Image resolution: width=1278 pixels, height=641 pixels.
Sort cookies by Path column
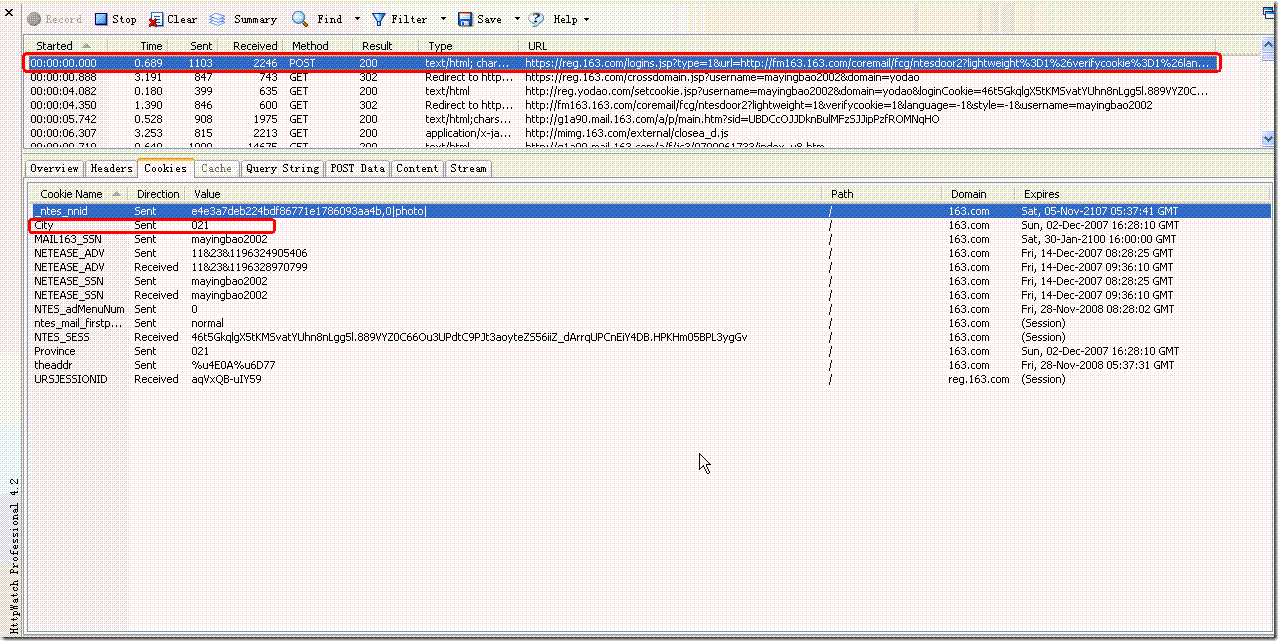[x=882, y=194]
